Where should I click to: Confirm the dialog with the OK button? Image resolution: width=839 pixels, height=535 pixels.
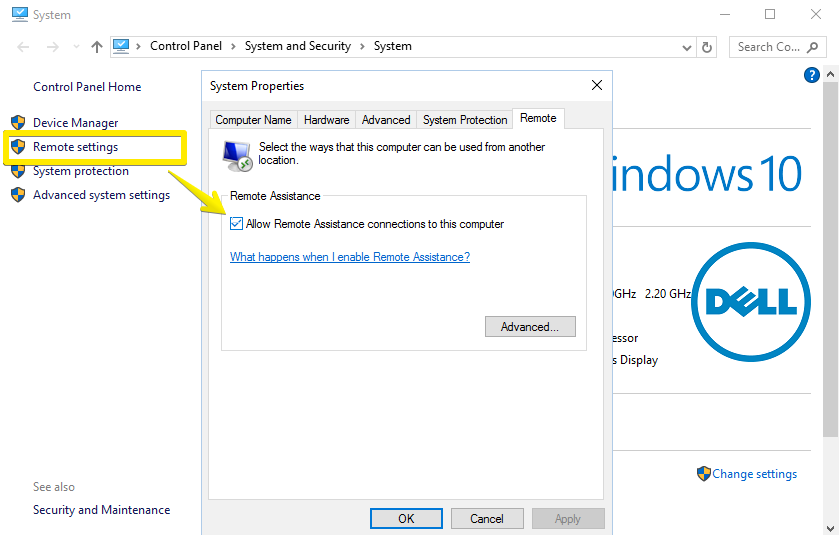click(x=405, y=519)
